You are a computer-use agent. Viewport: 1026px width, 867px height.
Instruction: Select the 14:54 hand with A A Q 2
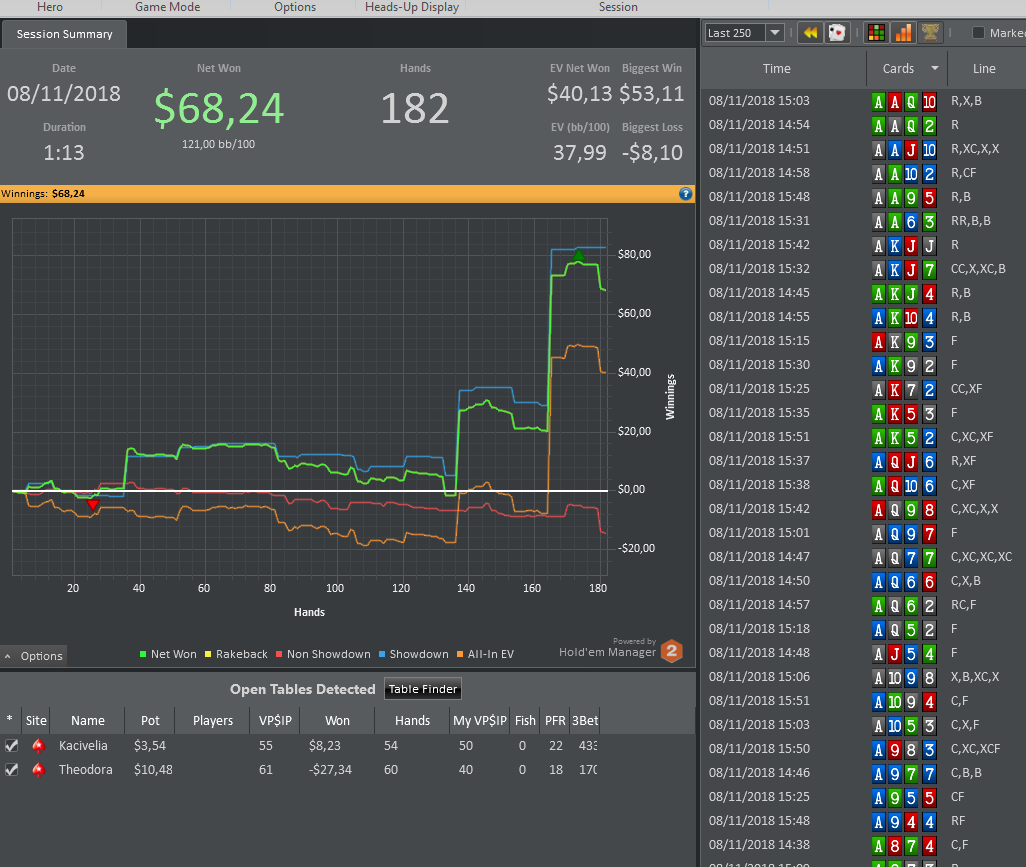864,125
